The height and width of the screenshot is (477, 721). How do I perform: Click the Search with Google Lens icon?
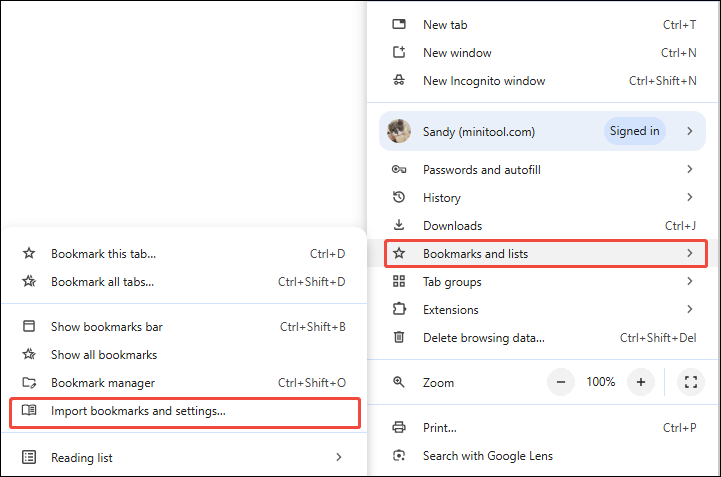(x=399, y=456)
